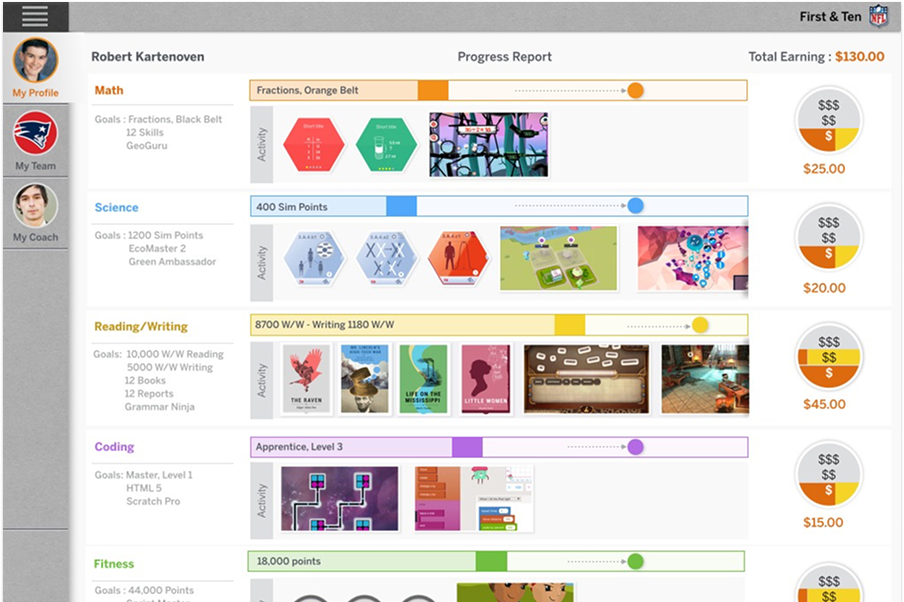The width and height of the screenshot is (904, 602).
Task: Click the Science row Activity label
Action: click(262, 263)
